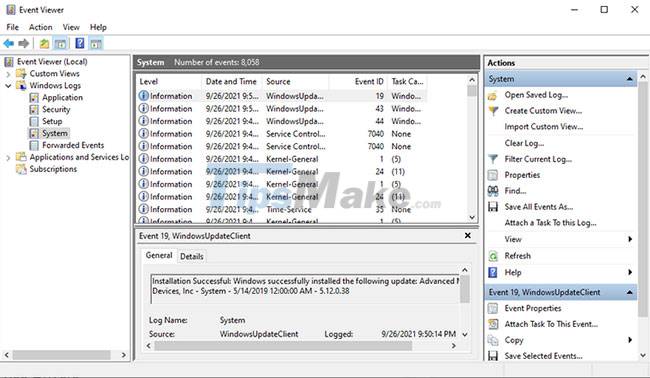Click the Import Custom View link
Image resolution: width=650 pixels, height=378 pixels.
pyautogui.click(x=543, y=127)
